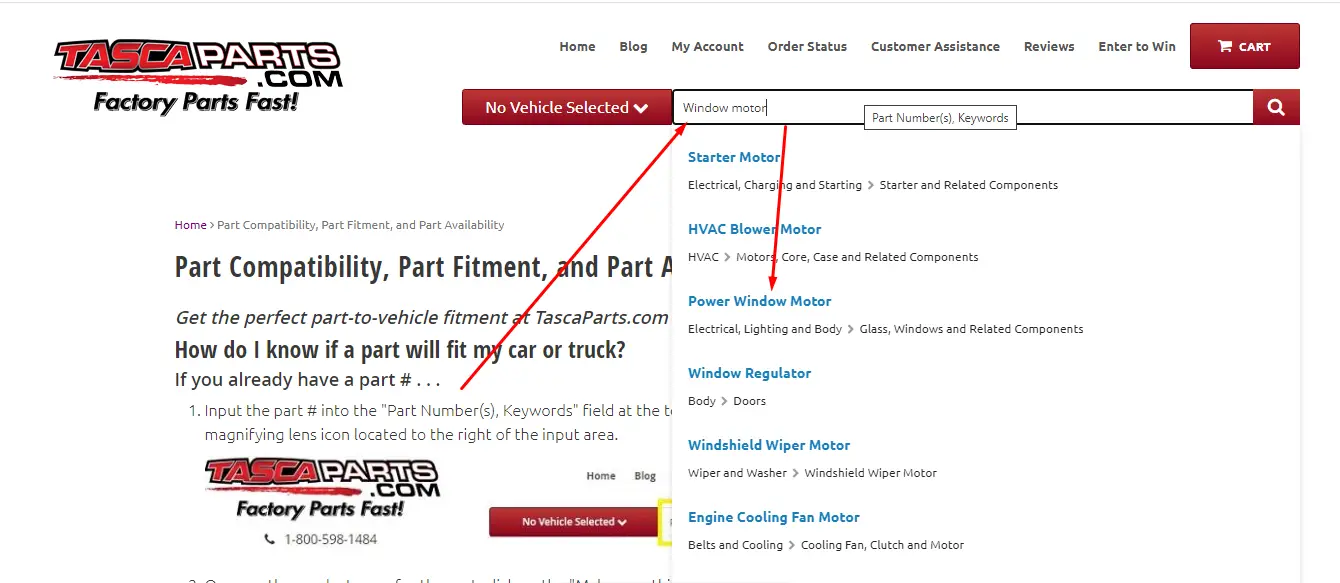
Task: Click the TascaParts logo
Action: click(200, 70)
